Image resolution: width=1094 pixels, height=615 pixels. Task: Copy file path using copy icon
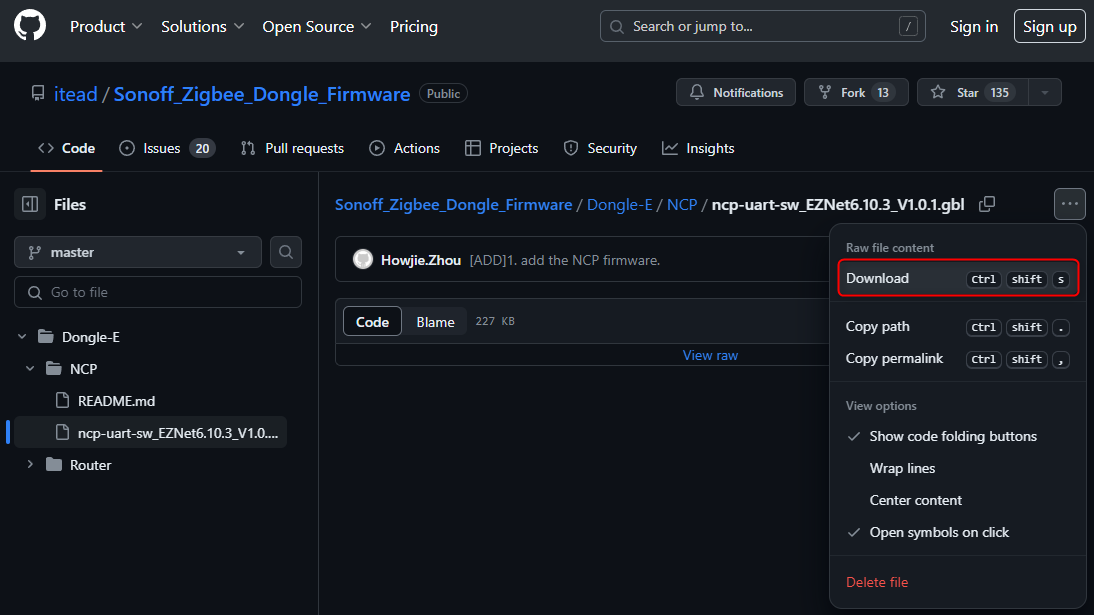click(x=987, y=205)
